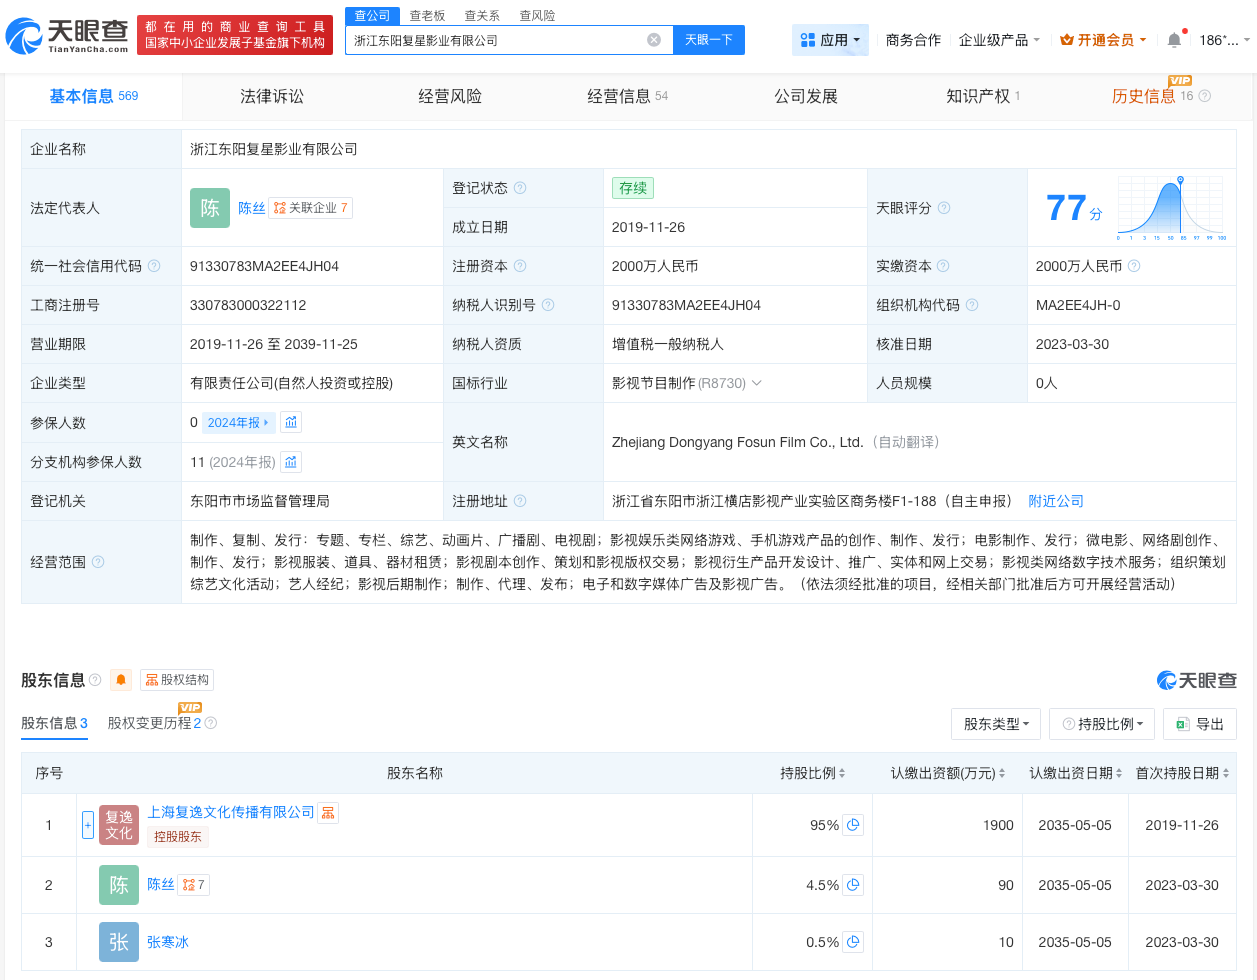Viewport: 1257px width, 980px height.
Task: Open the 持股比例 filter dropdown
Action: [x=1102, y=724]
